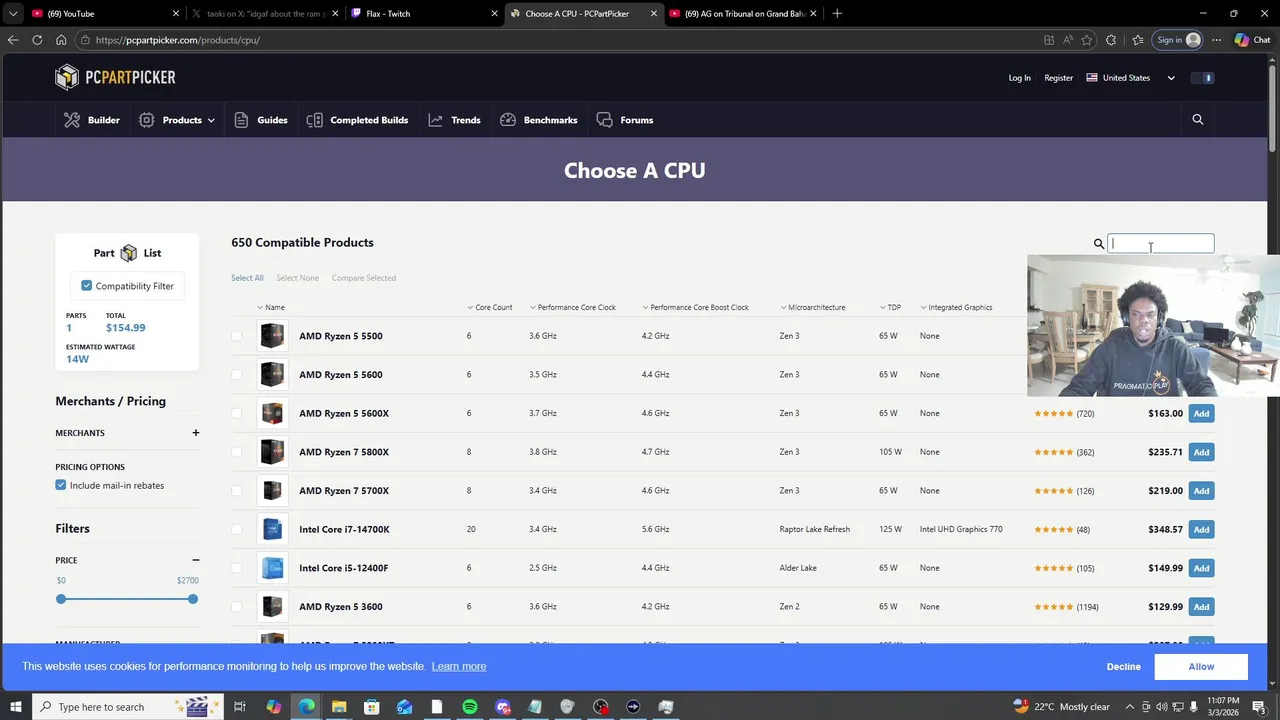Screen dimensions: 1280x720
Task: Open Edge settings and more menu
Action: pyautogui.click(x=1216, y=40)
